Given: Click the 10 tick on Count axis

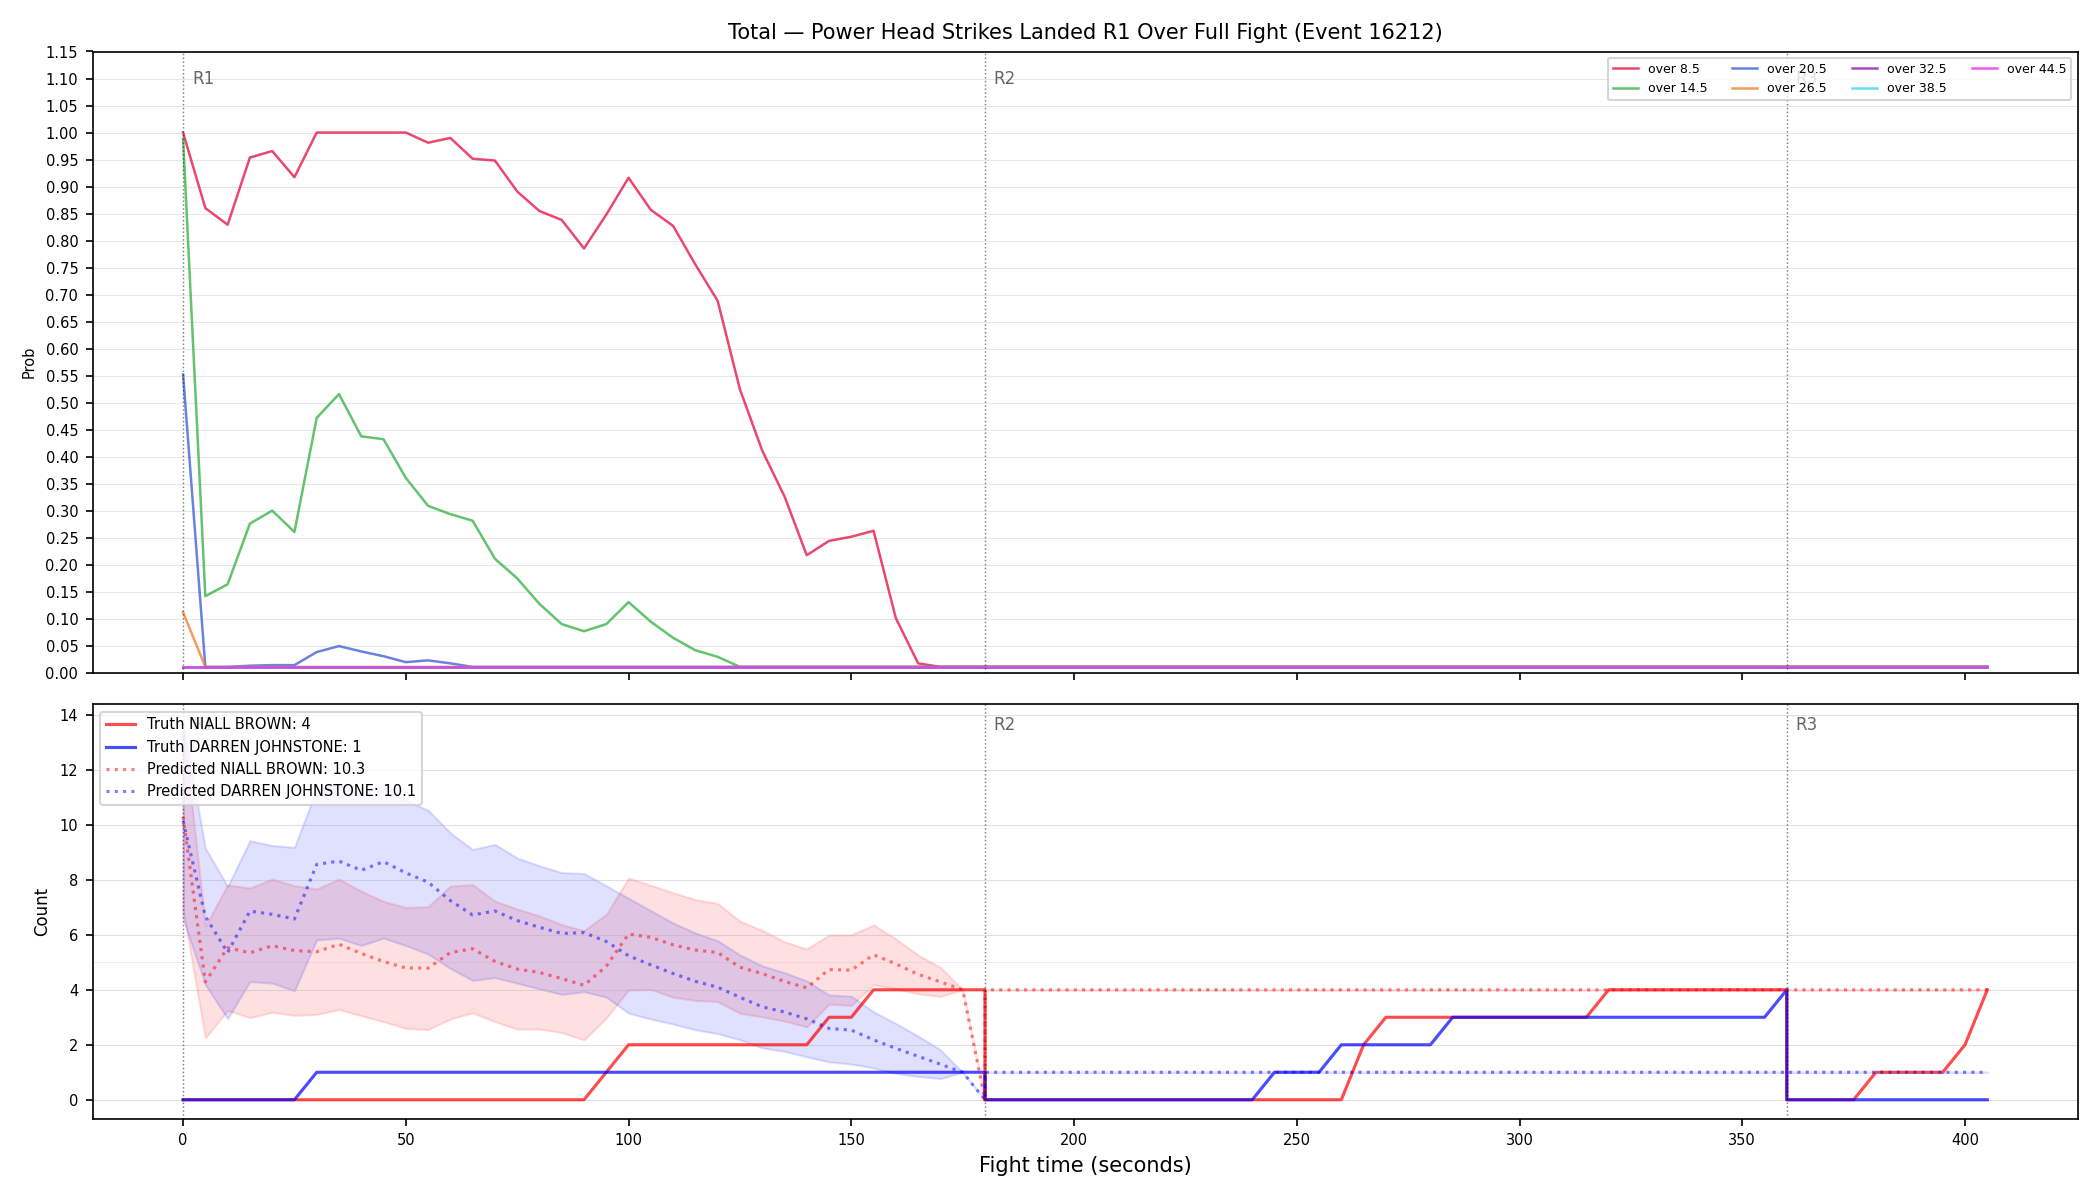Looking at the screenshot, I should coord(69,825).
